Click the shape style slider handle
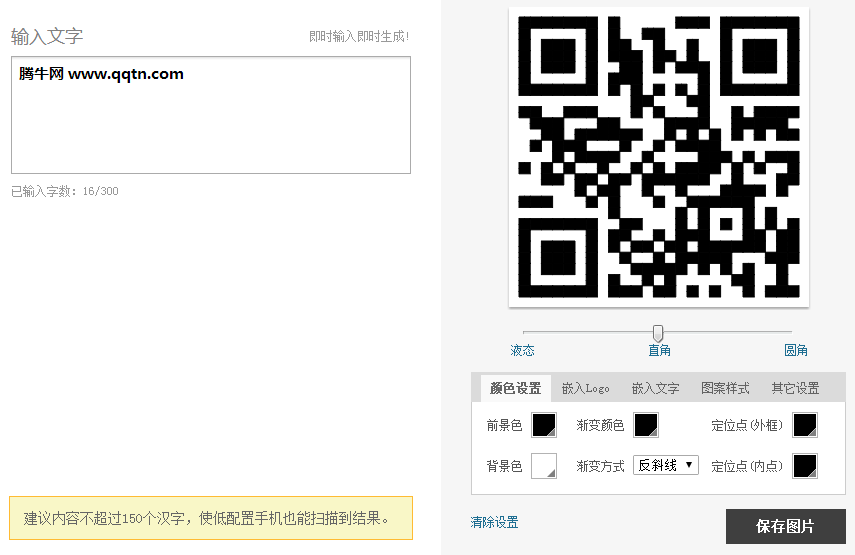Viewport: 855px width, 555px height. (658, 333)
